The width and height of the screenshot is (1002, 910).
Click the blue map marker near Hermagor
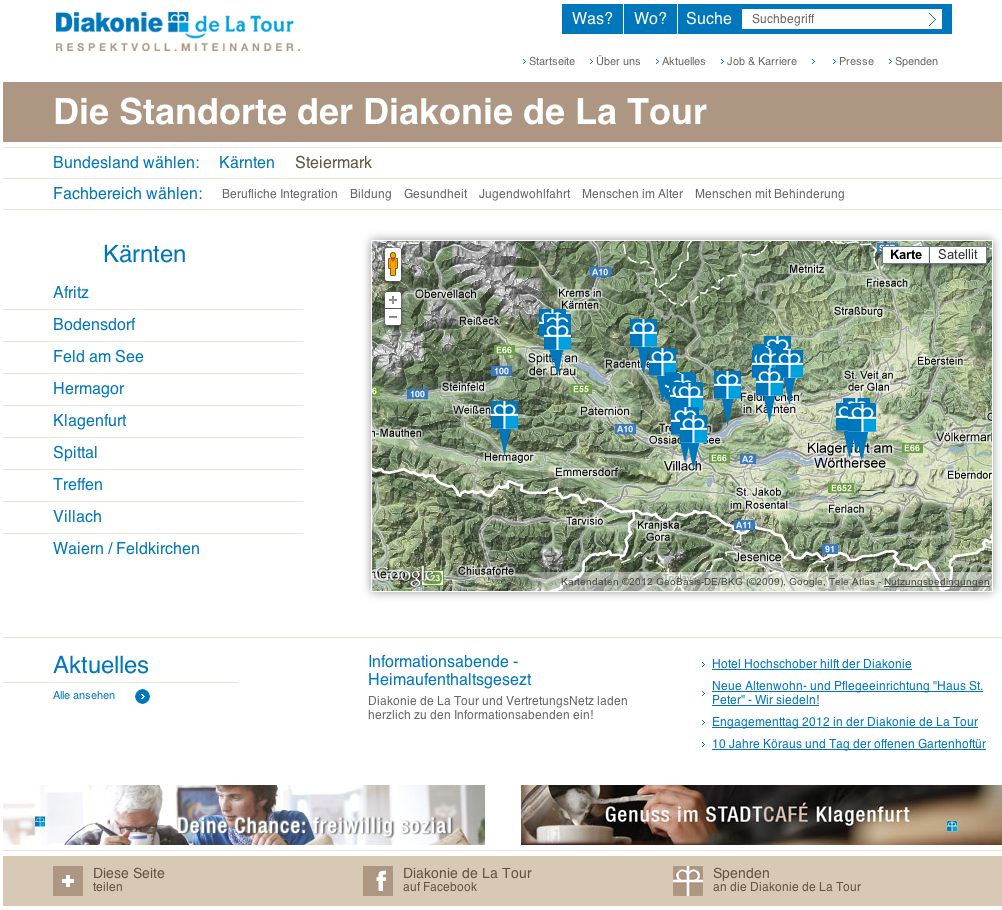pyautogui.click(x=505, y=415)
